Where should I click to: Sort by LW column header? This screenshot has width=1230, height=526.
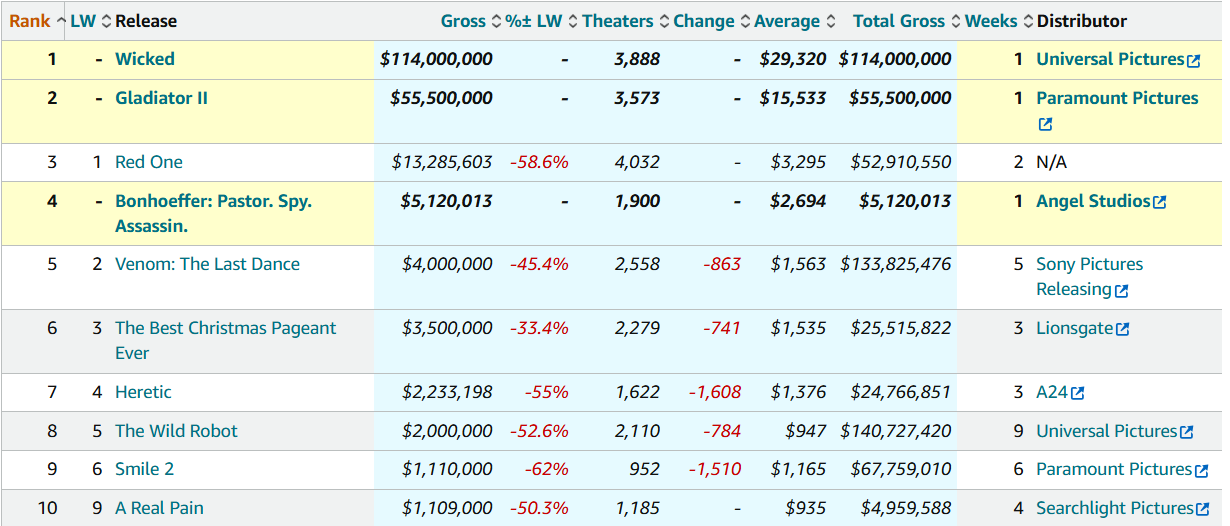[83, 21]
